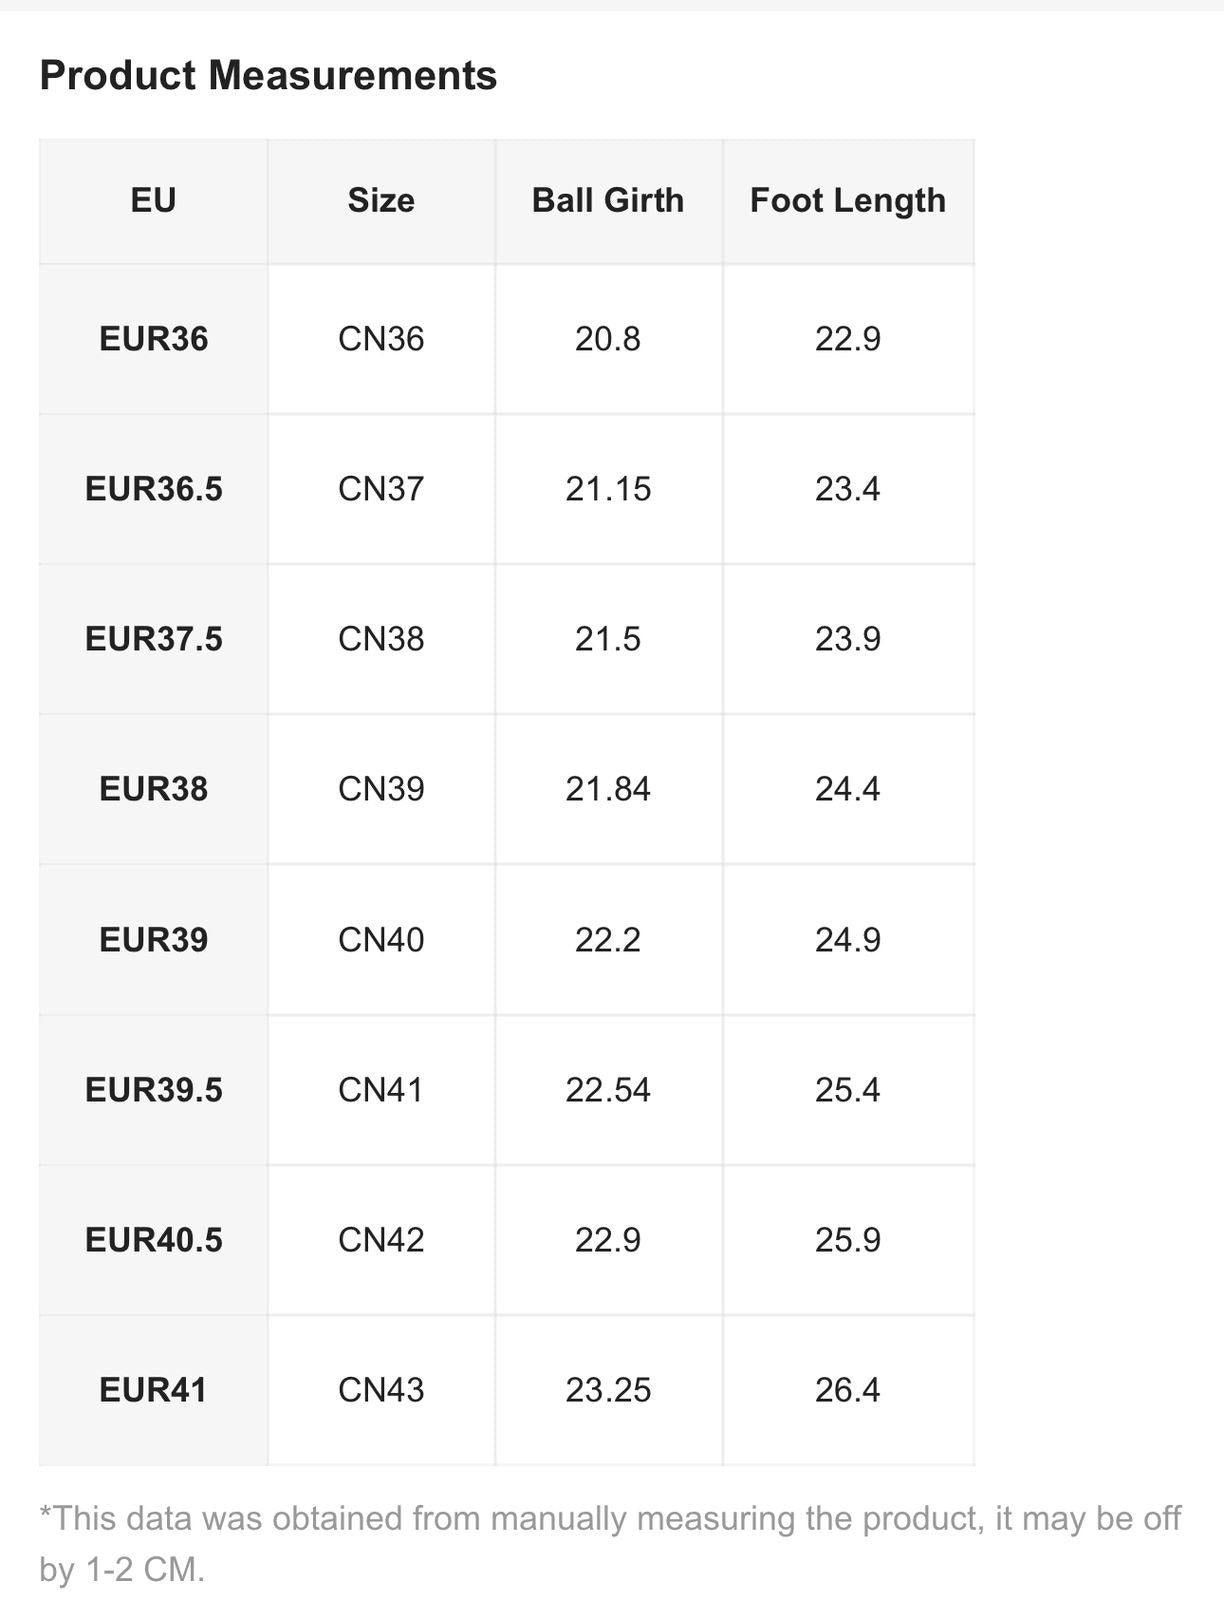Select the Foot Length column header
1224x1600 pixels.
tap(847, 200)
